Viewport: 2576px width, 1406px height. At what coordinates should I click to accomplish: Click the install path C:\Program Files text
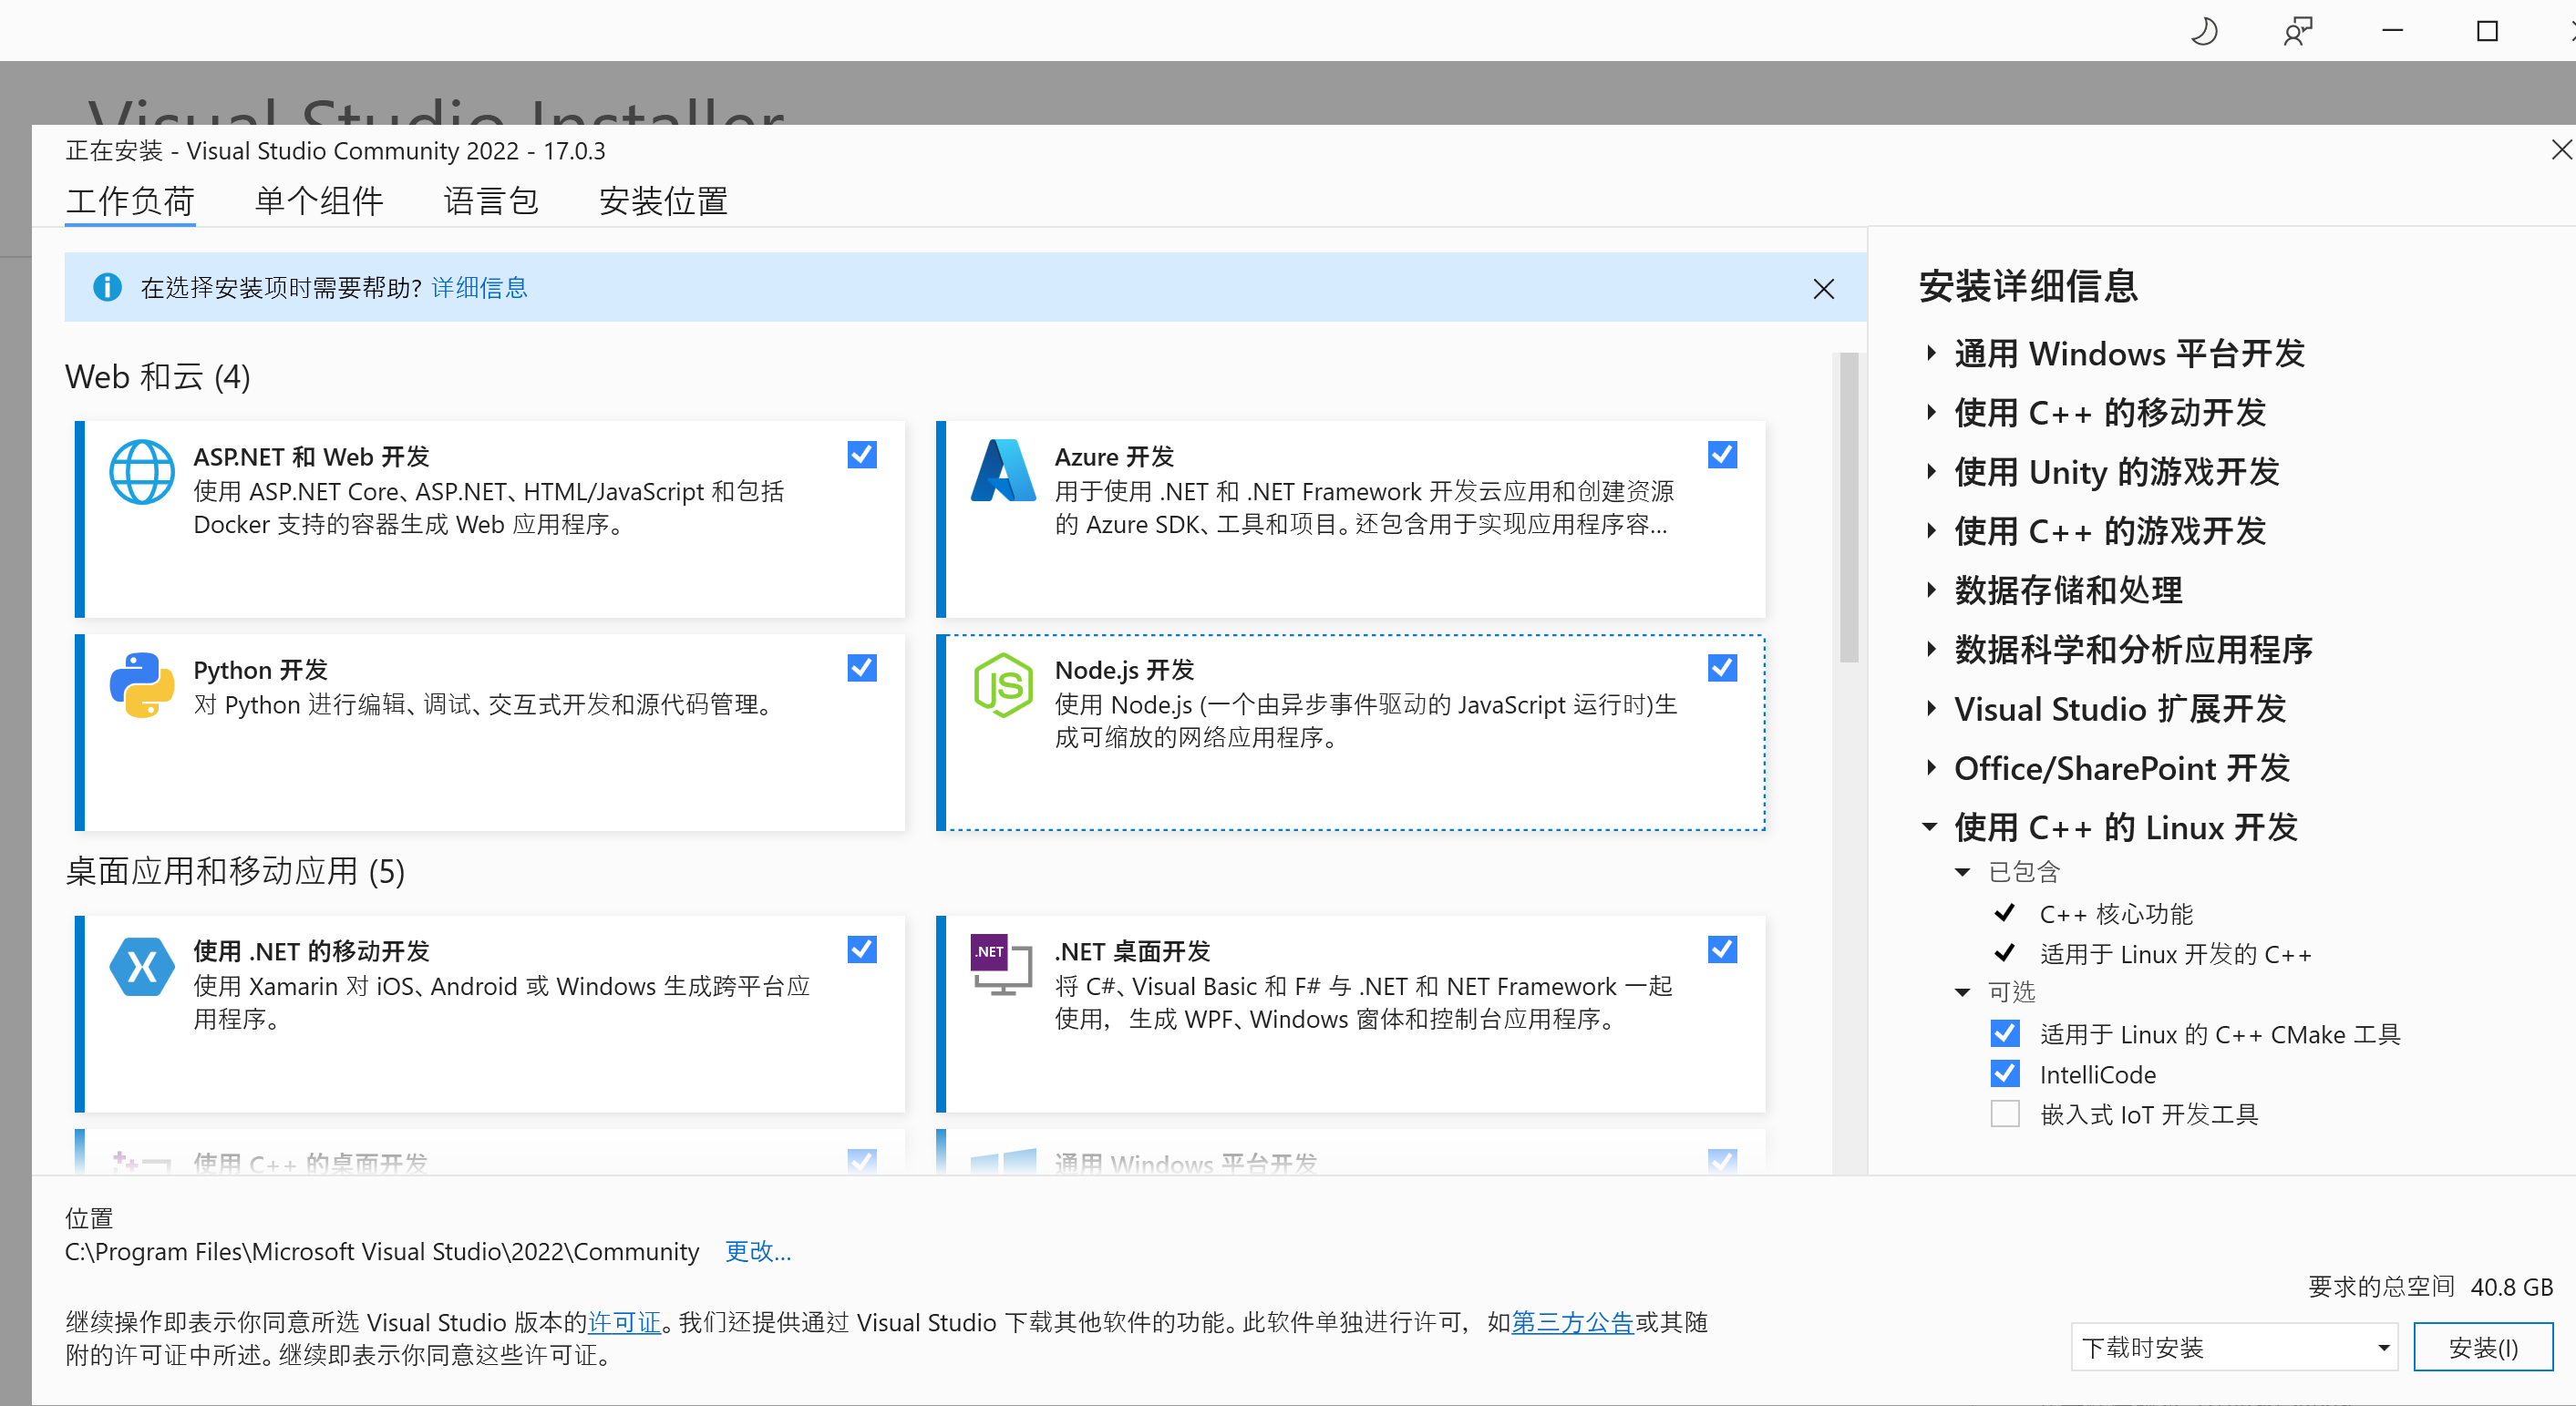[382, 1251]
